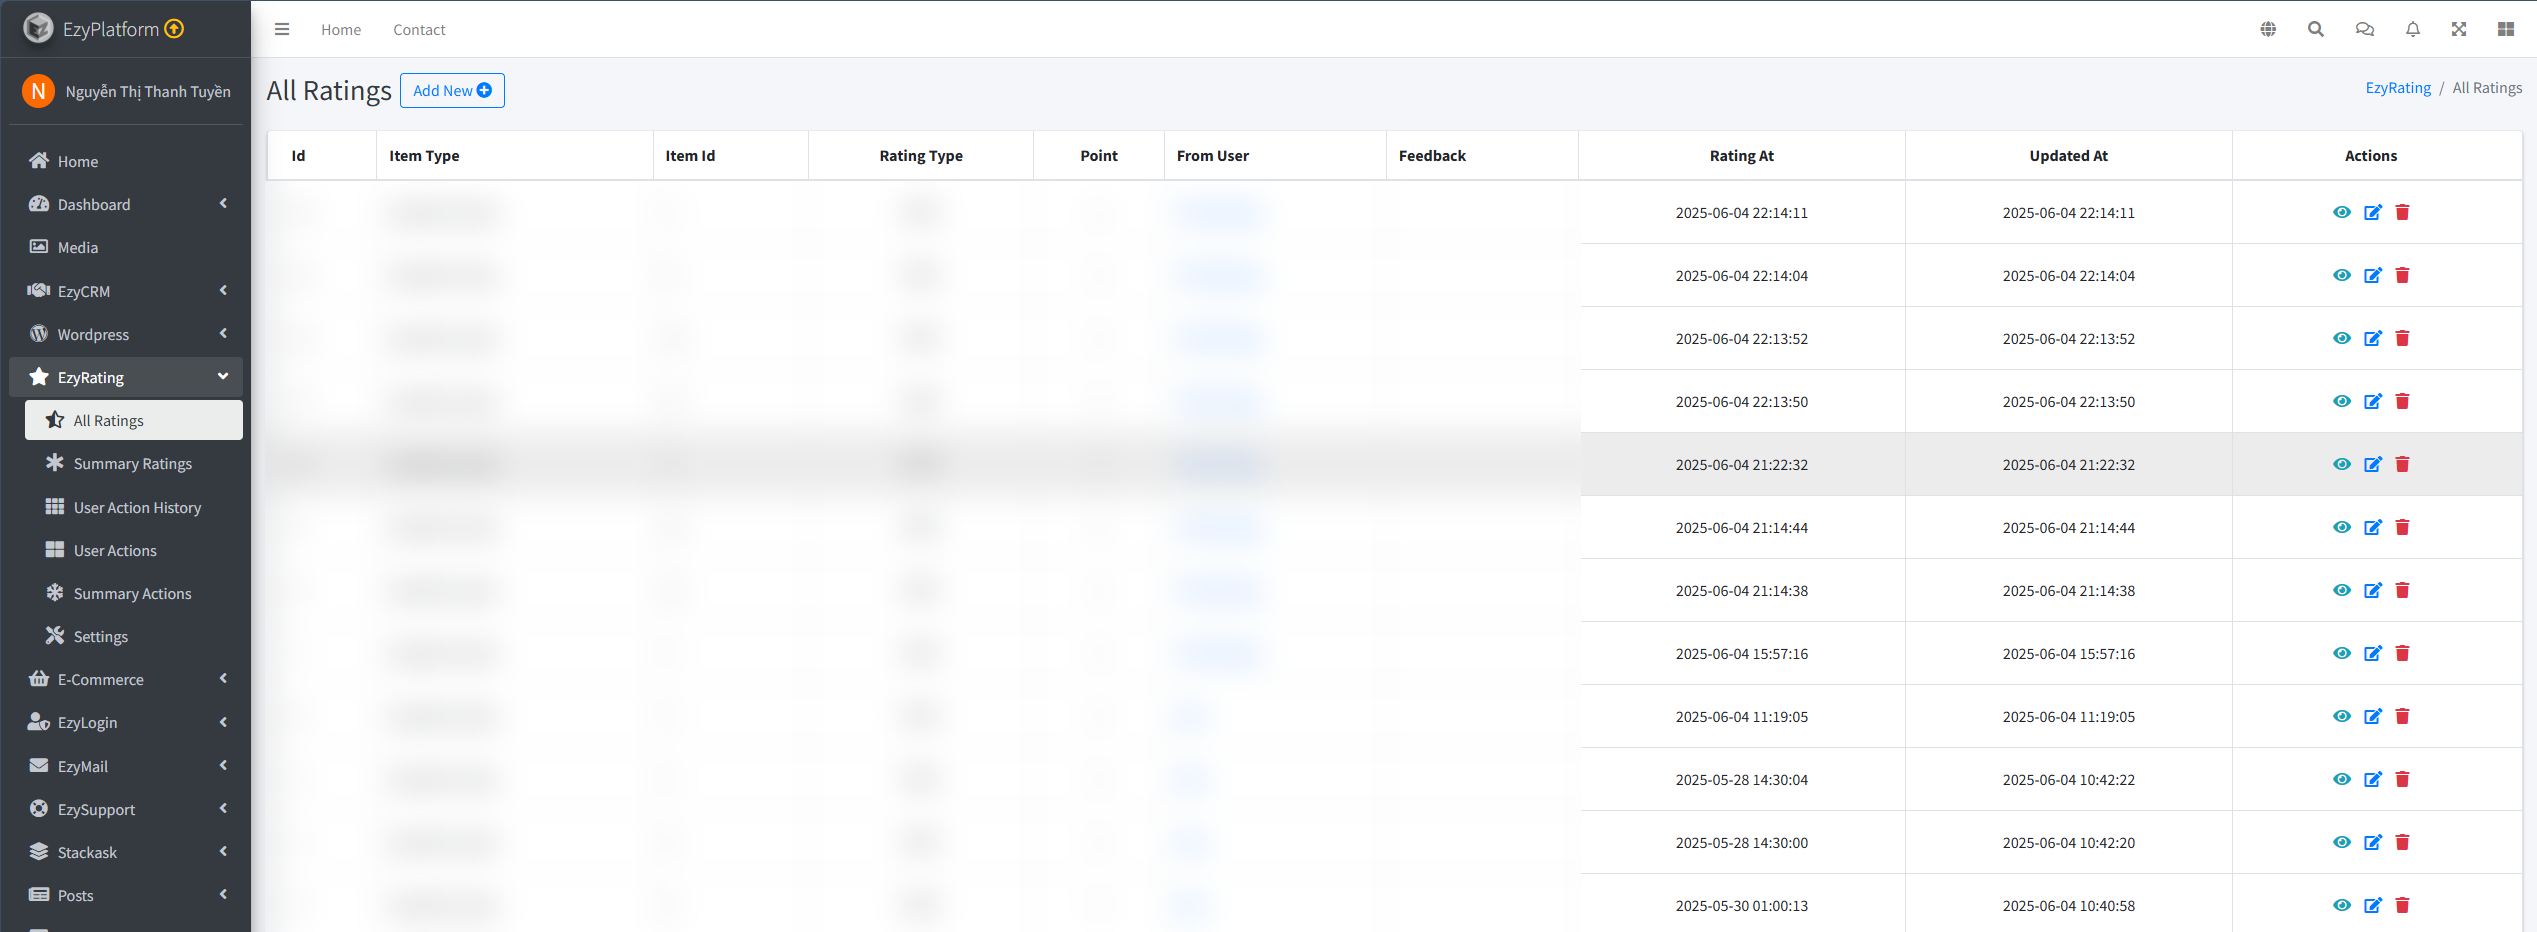View the rating from 2025-06-04 21:22:32
This screenshot has width=2537, height=932.
[2341, 464]
